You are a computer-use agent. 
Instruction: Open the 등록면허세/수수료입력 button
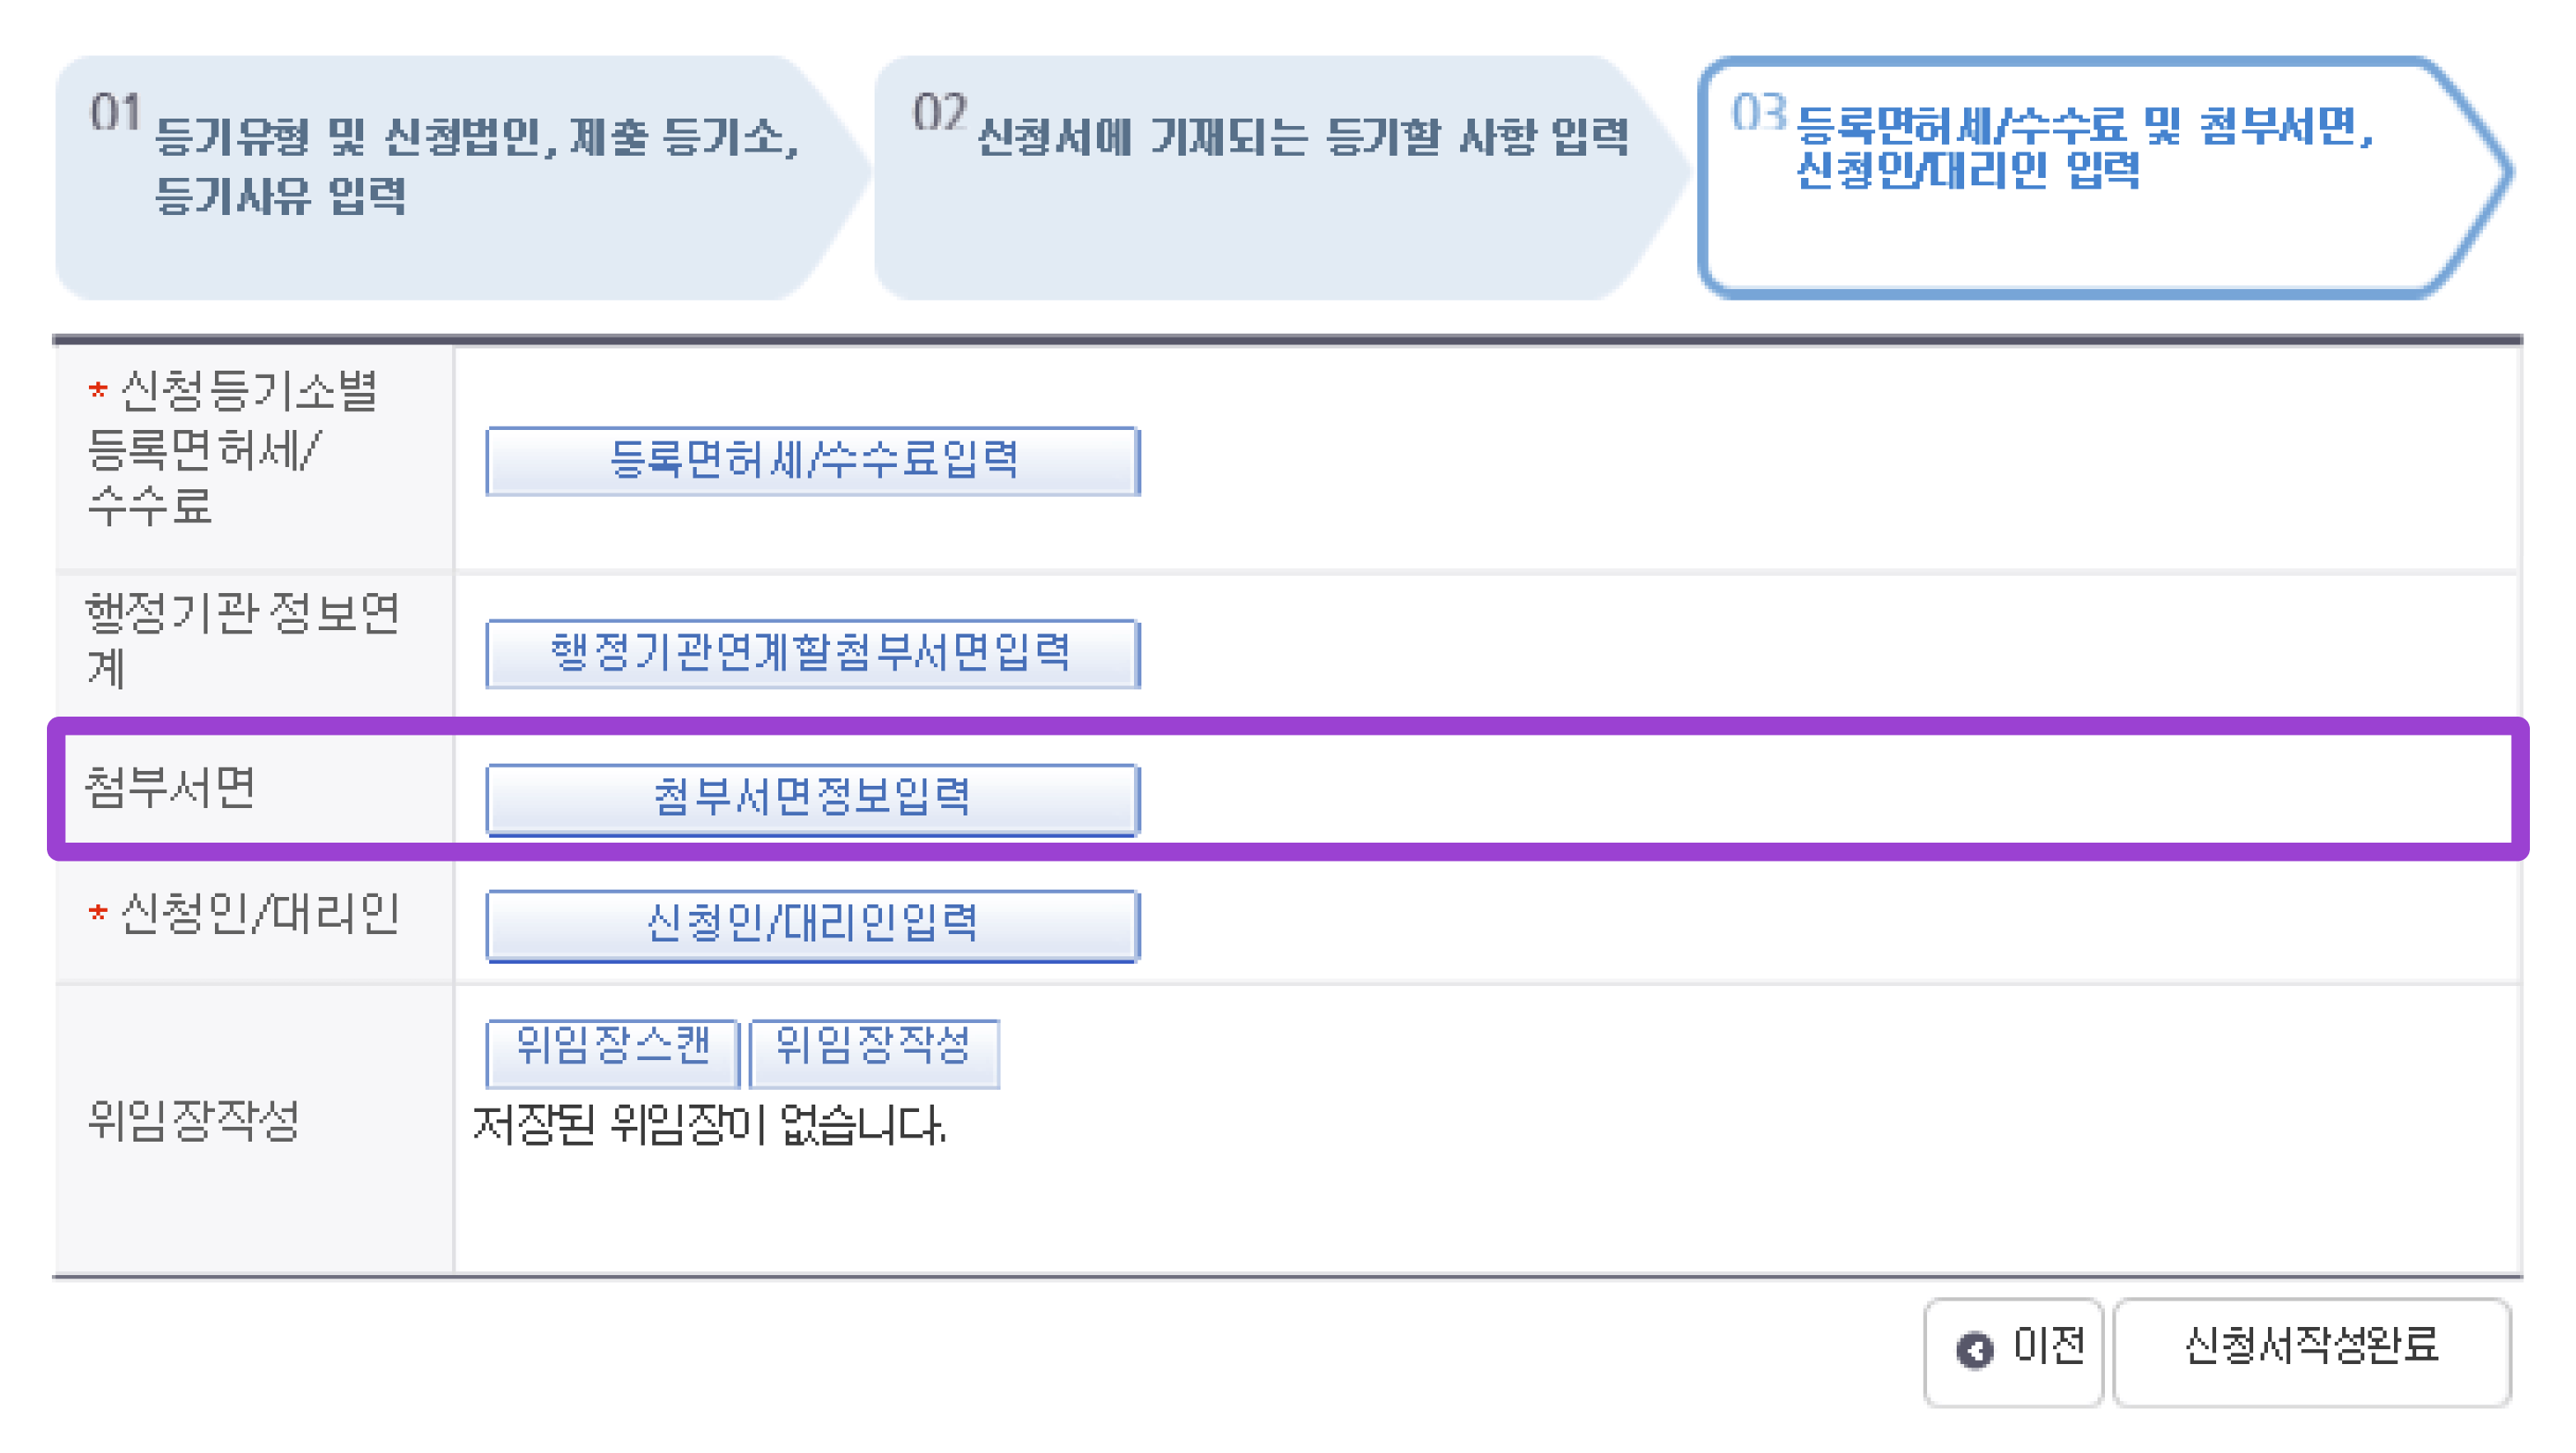812,461
